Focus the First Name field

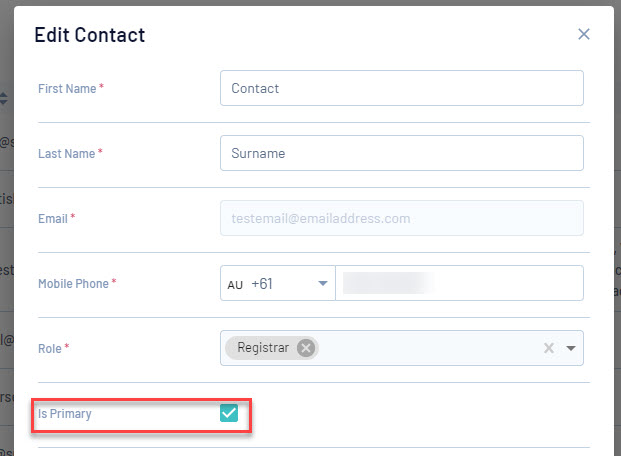[401, 88]
